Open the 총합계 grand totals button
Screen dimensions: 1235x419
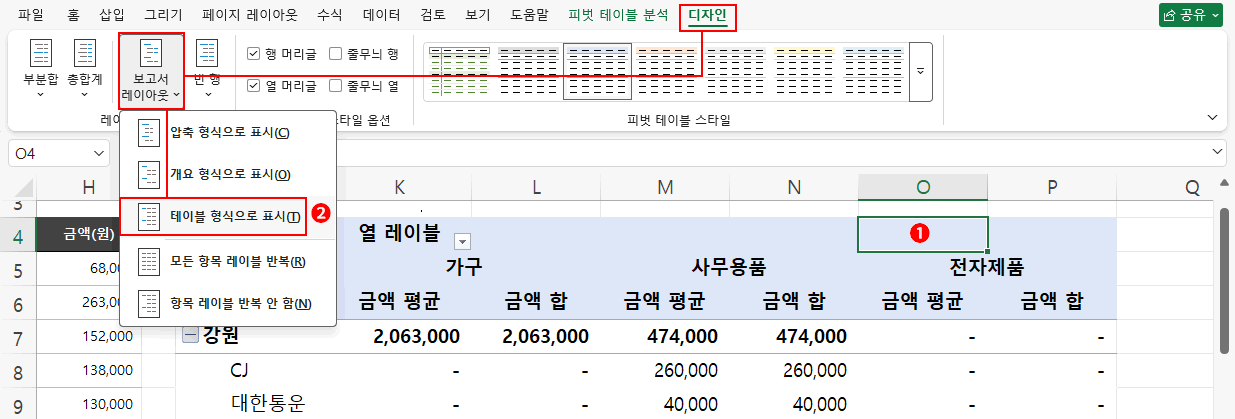(85, 69)
